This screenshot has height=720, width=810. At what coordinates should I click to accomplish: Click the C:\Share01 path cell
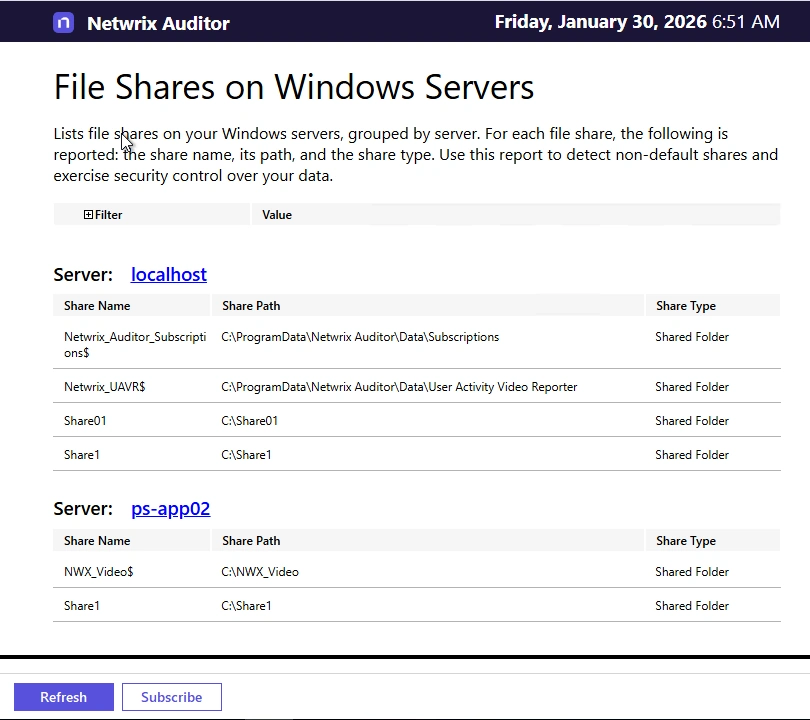pyautogui.click(x=250, y=420)
